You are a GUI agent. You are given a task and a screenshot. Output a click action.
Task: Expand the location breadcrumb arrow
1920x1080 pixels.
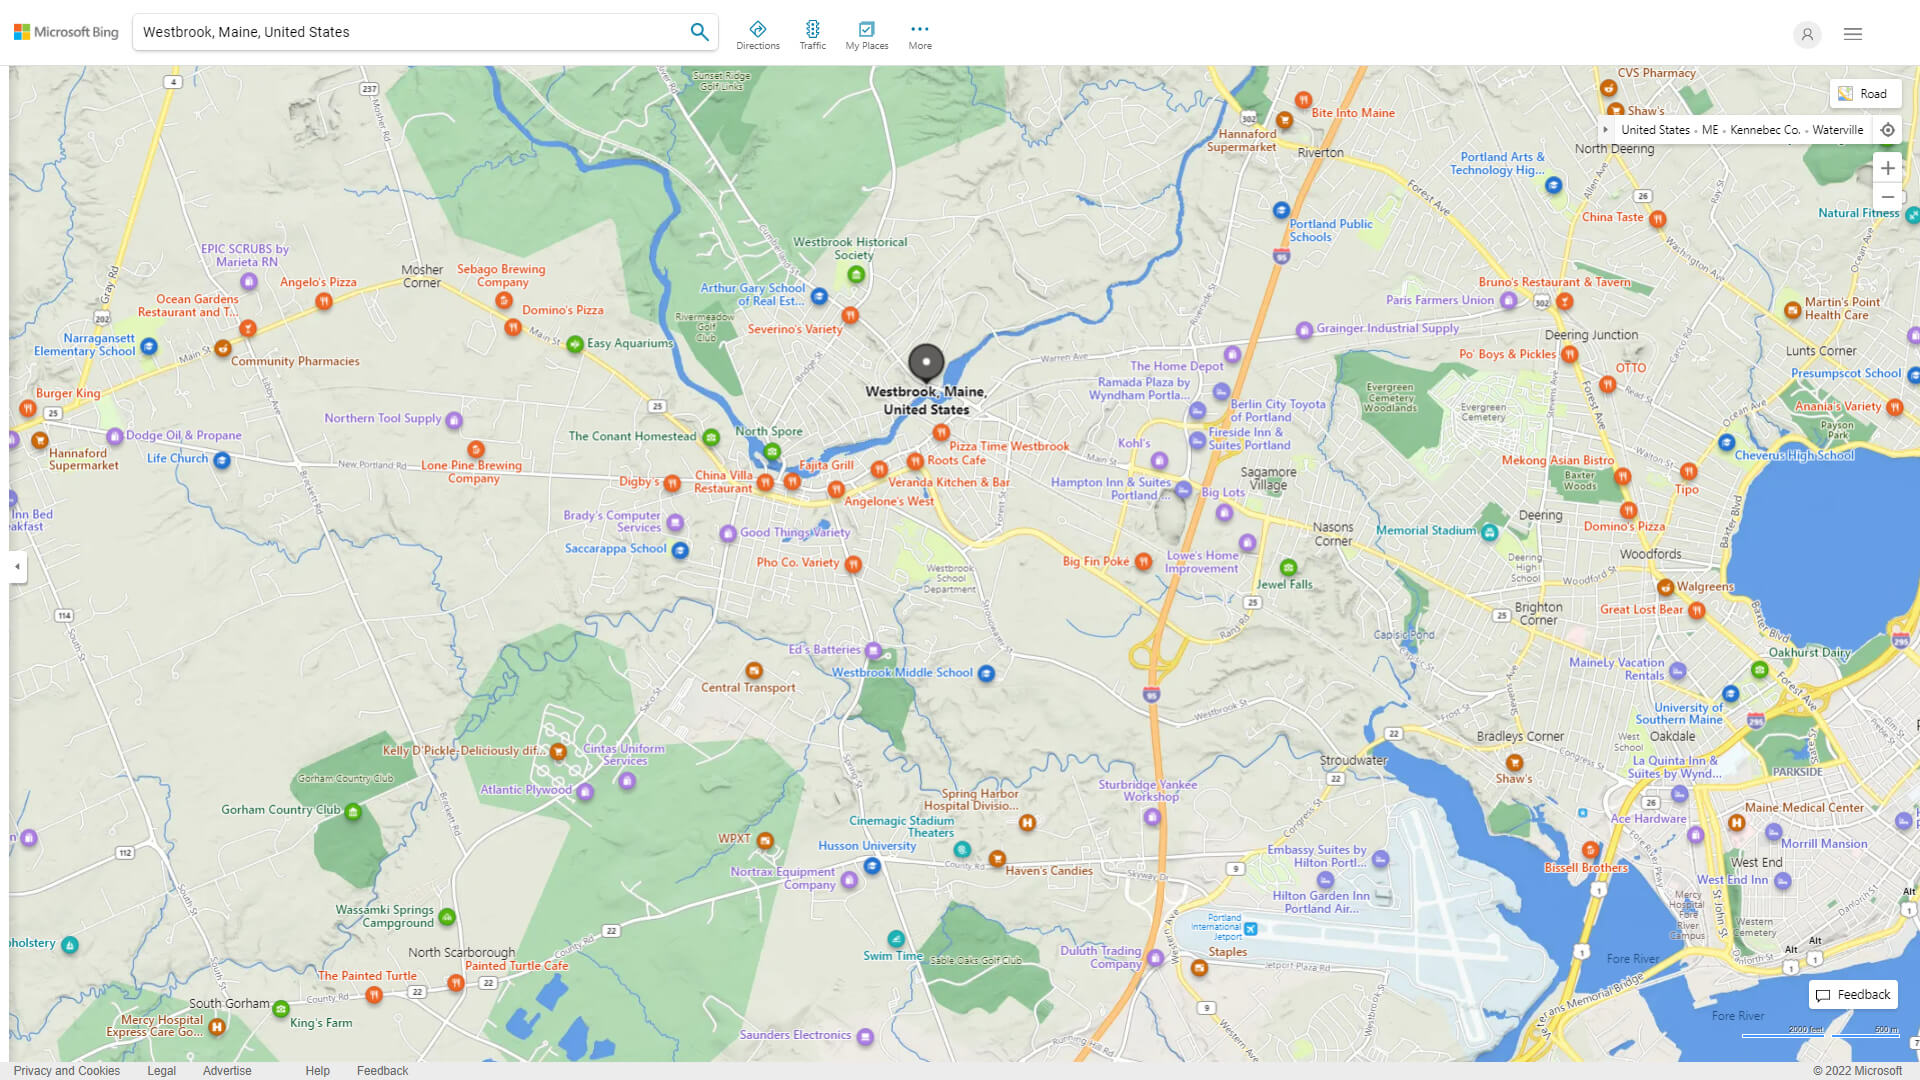(1606, 130)
